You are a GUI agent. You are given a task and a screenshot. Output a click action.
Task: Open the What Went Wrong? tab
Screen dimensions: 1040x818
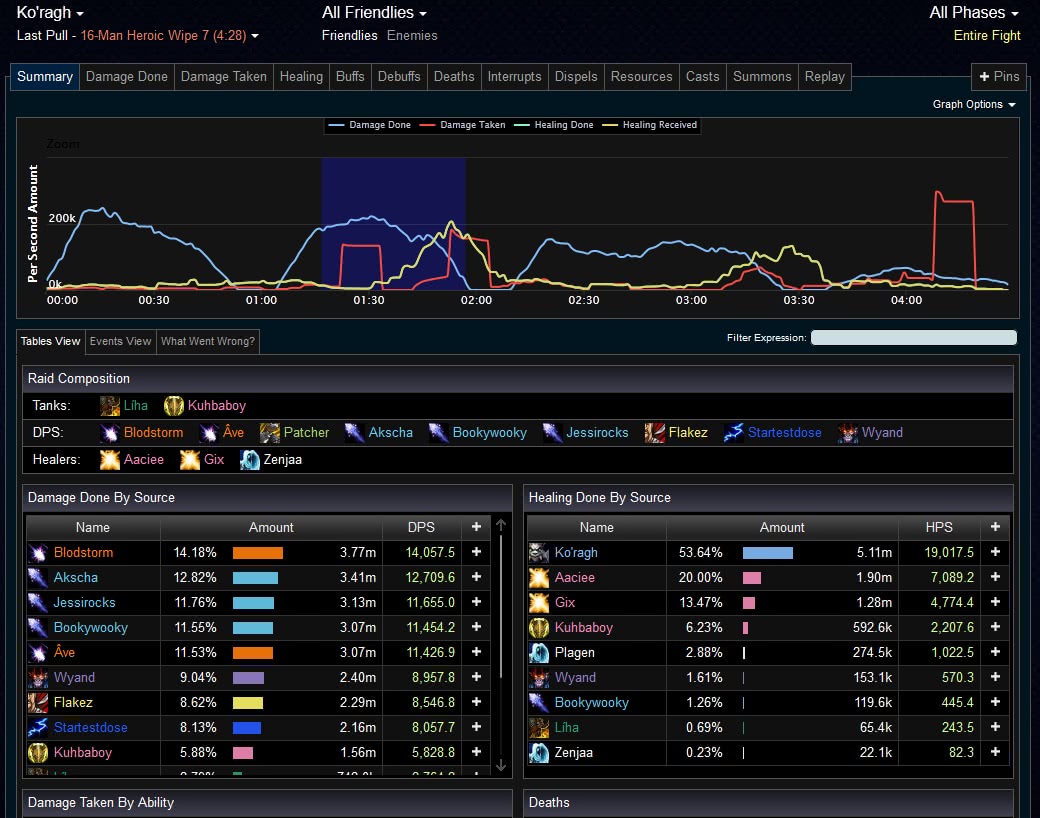(x=208, y=342)
